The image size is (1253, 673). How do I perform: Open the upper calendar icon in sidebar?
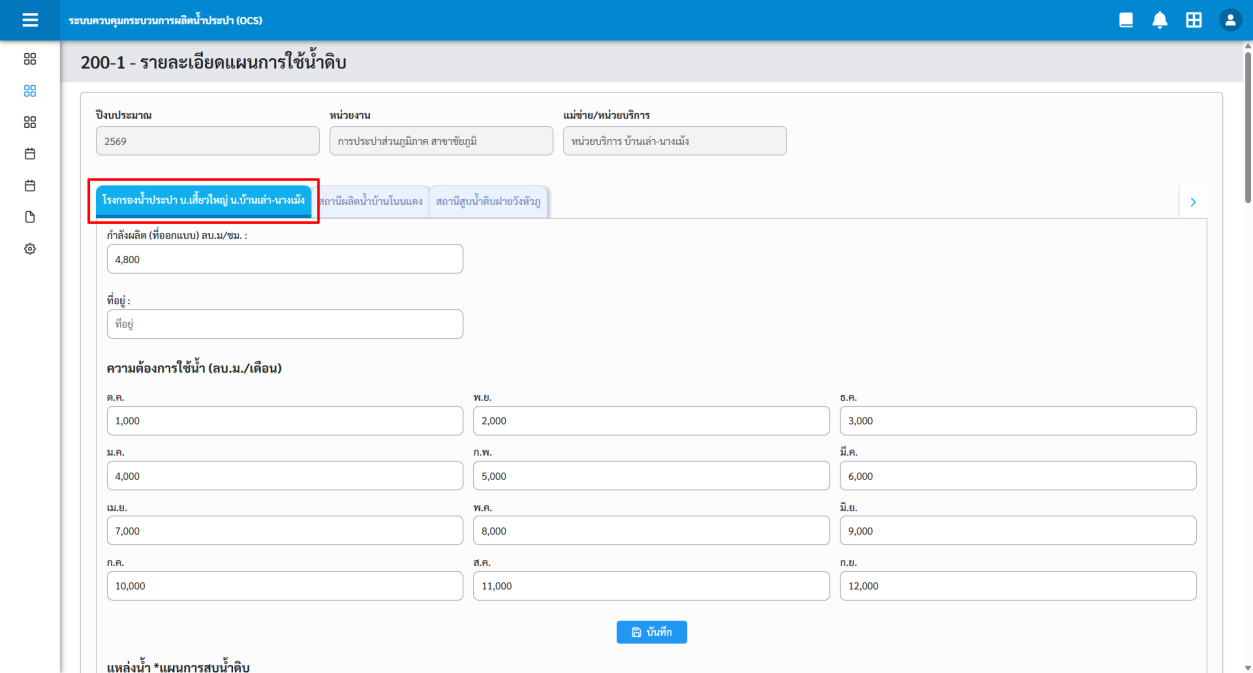pyautogui.click(x=30, y=154)
